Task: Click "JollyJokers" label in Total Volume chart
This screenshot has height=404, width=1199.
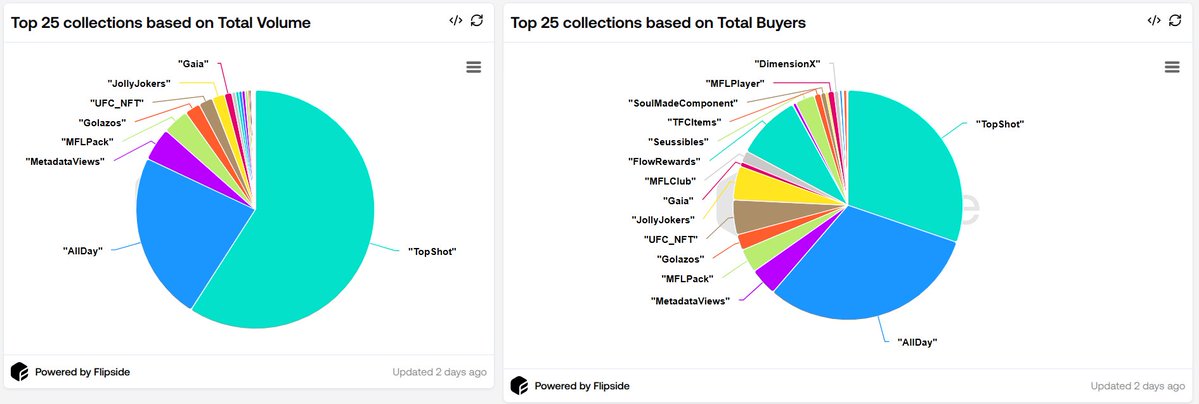Action: click(x=140, y=83)
